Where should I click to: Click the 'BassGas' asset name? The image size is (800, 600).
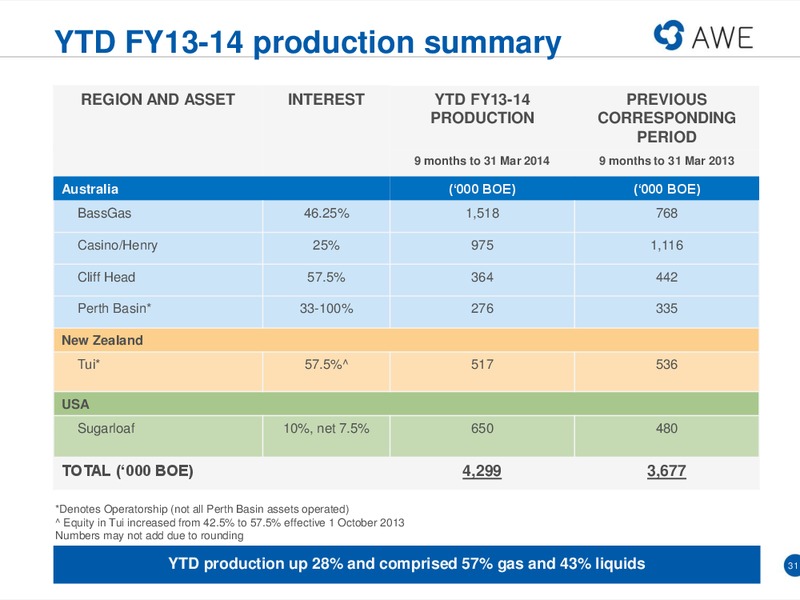pos(105,213)
